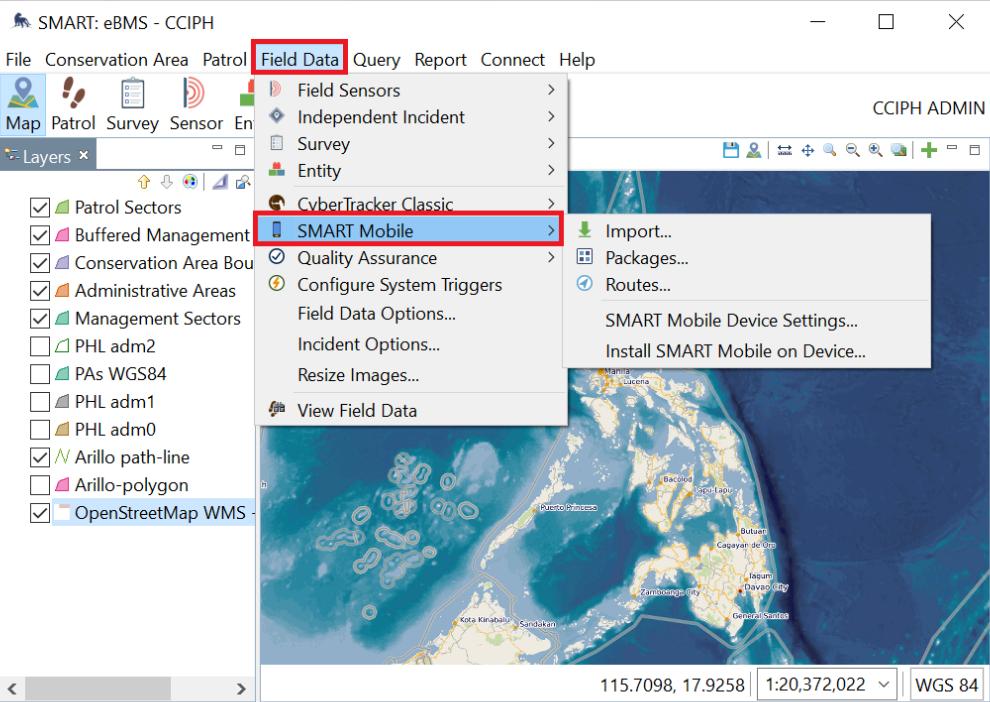Move layer down with grey arrow
This screenshot has height=702, width=990.
pyautogui.click(x=167, y=182)
